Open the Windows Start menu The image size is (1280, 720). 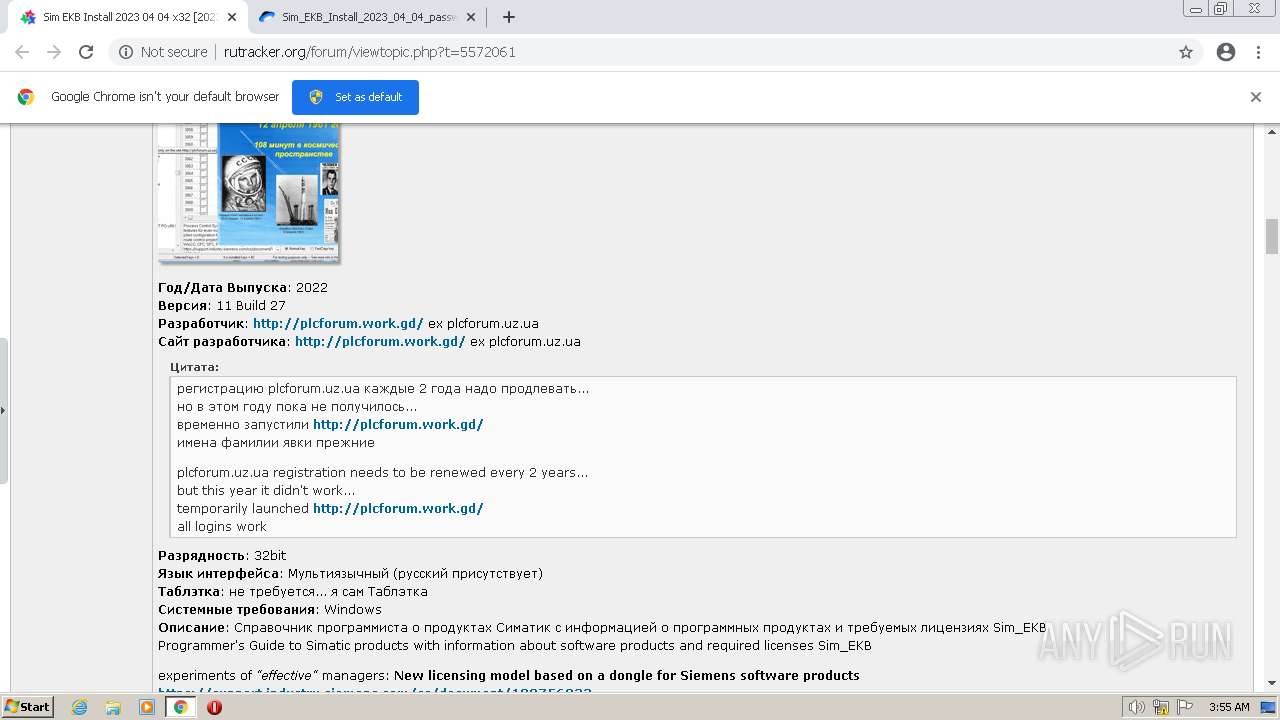tap(27, 706)
